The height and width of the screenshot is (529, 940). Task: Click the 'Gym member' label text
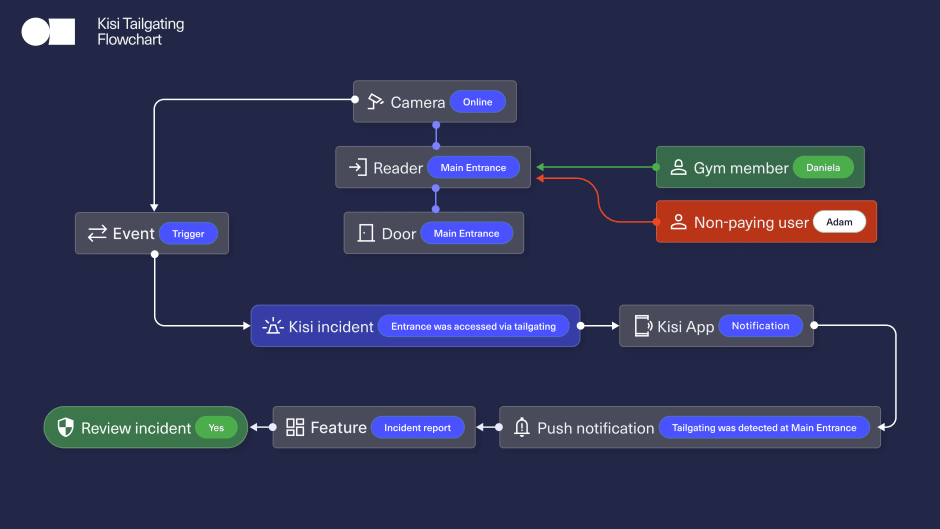(x=741, y=169)
